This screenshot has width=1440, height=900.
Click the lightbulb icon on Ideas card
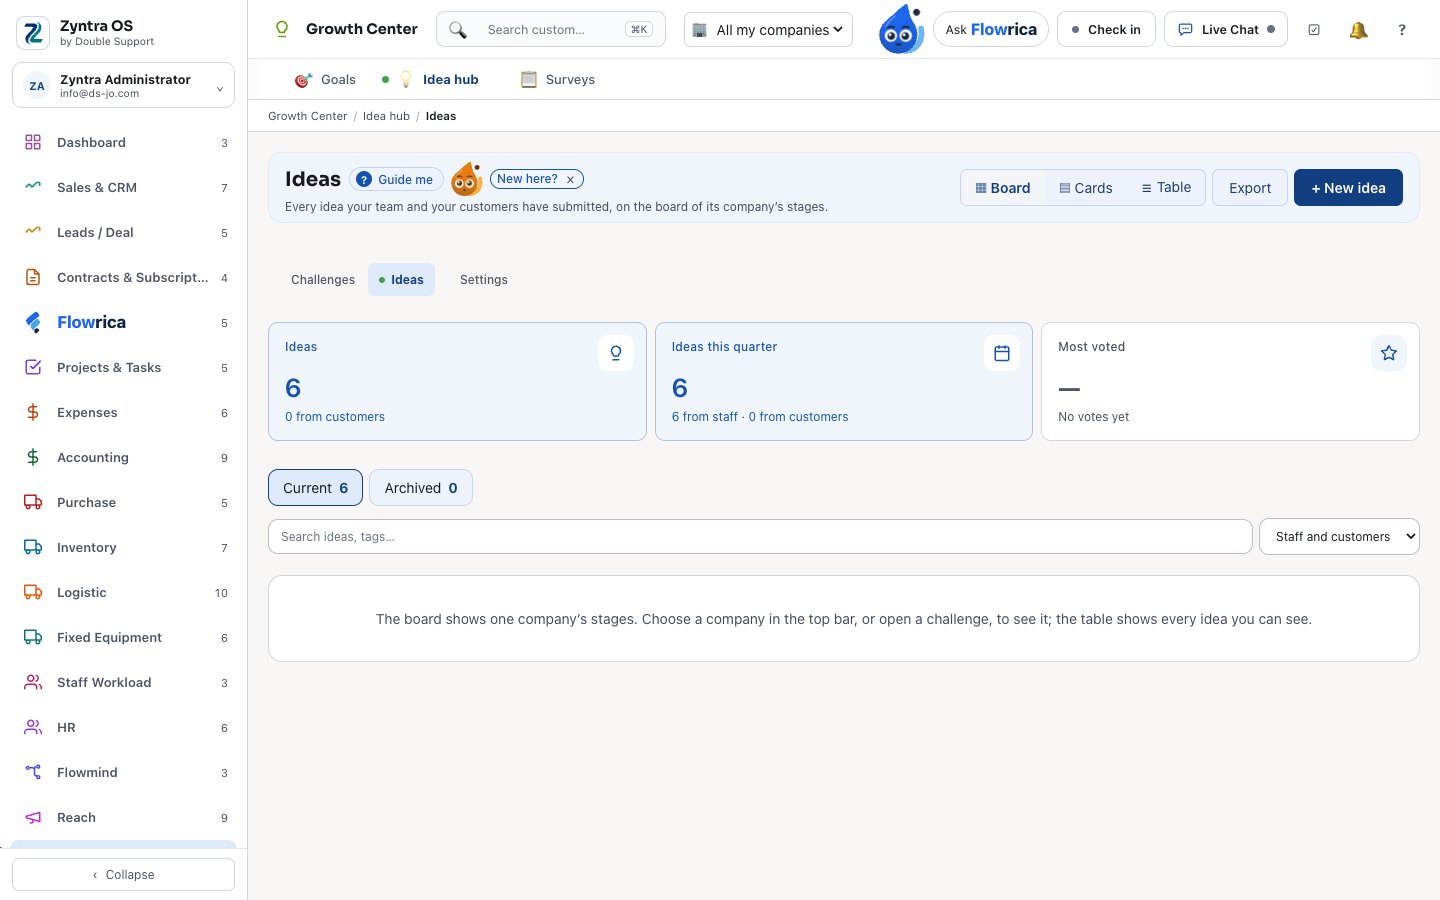click(x=616, y=353)
